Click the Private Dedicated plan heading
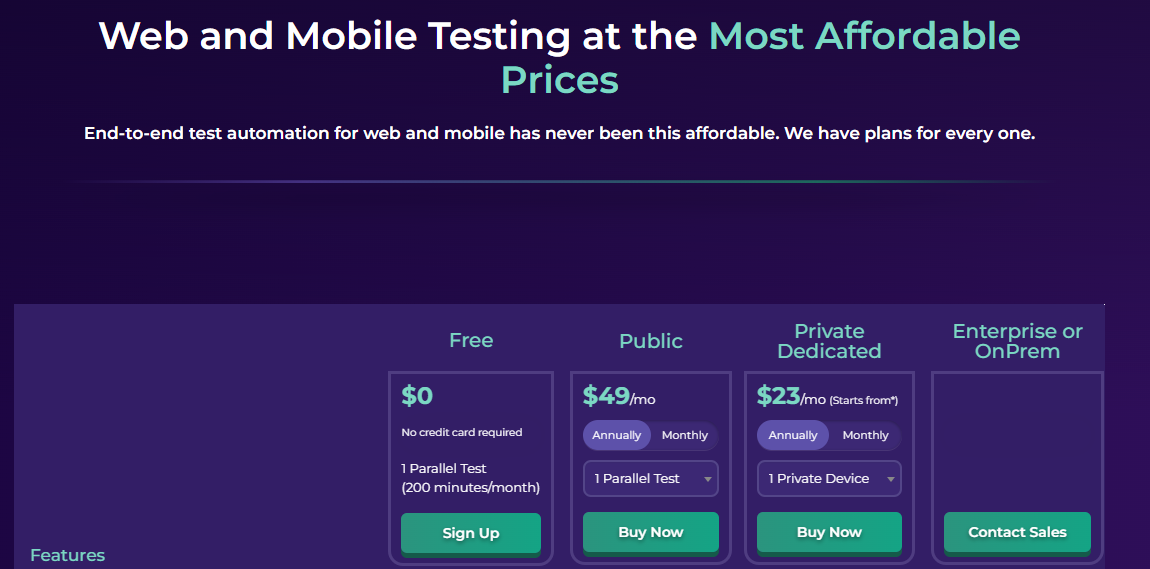The height and width of the screenshot is (569, 1150). [829, 341]
